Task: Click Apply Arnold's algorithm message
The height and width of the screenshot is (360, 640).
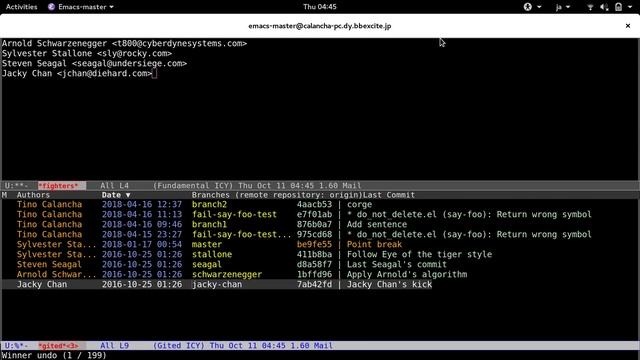Action: [x=407, y=274]
